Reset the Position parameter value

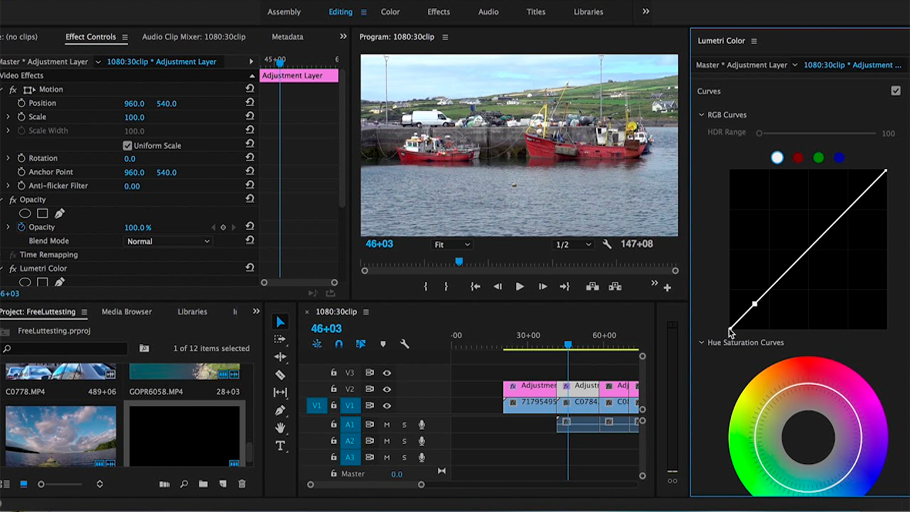(x=250, y=103)
